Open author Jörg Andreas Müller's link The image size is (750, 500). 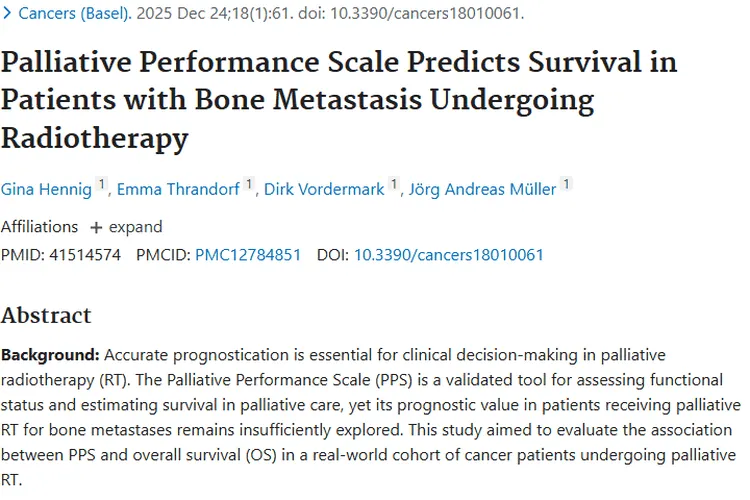[x=482, y=189]
